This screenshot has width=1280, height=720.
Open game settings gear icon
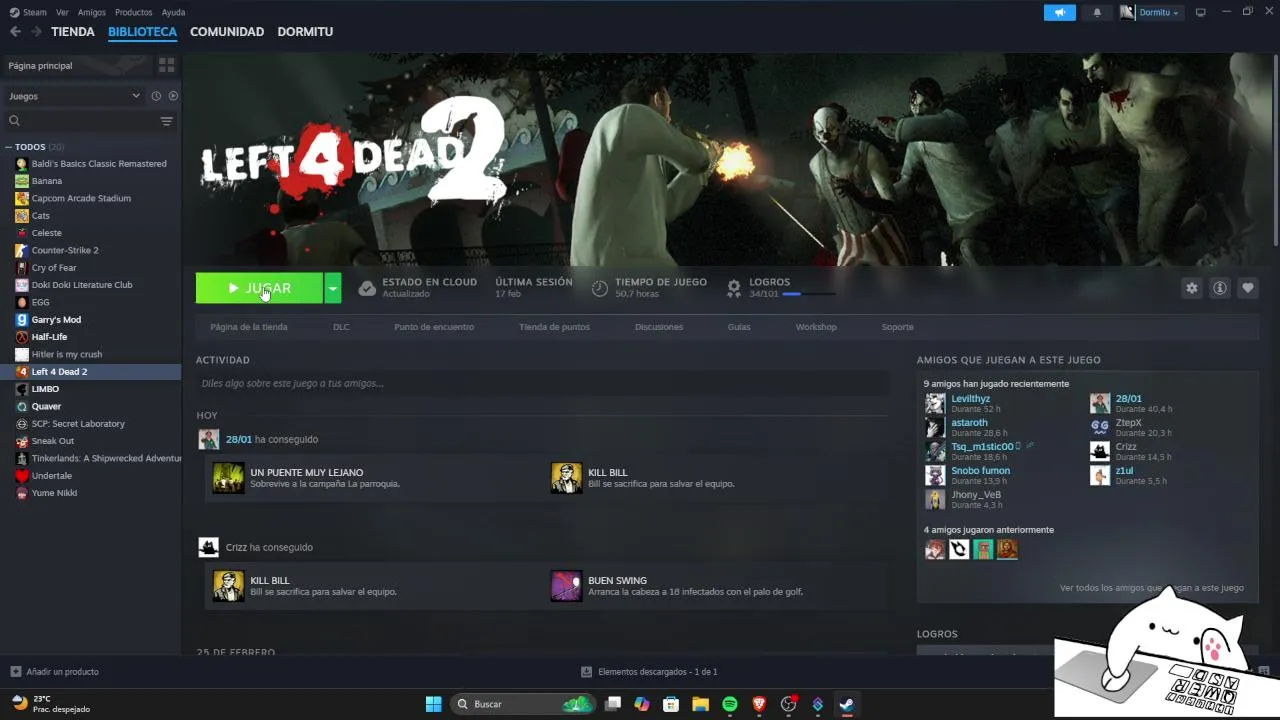coord(1191,288)
